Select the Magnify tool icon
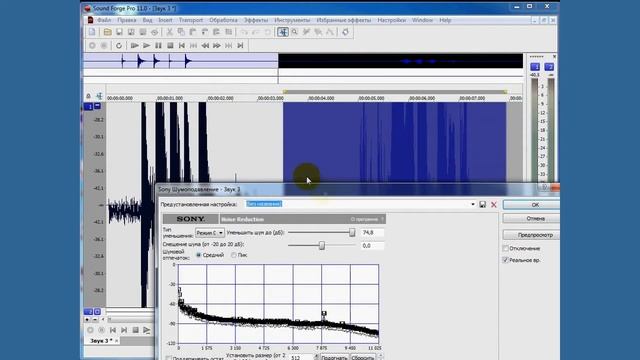The image size is (640, 360). (295, 32)
